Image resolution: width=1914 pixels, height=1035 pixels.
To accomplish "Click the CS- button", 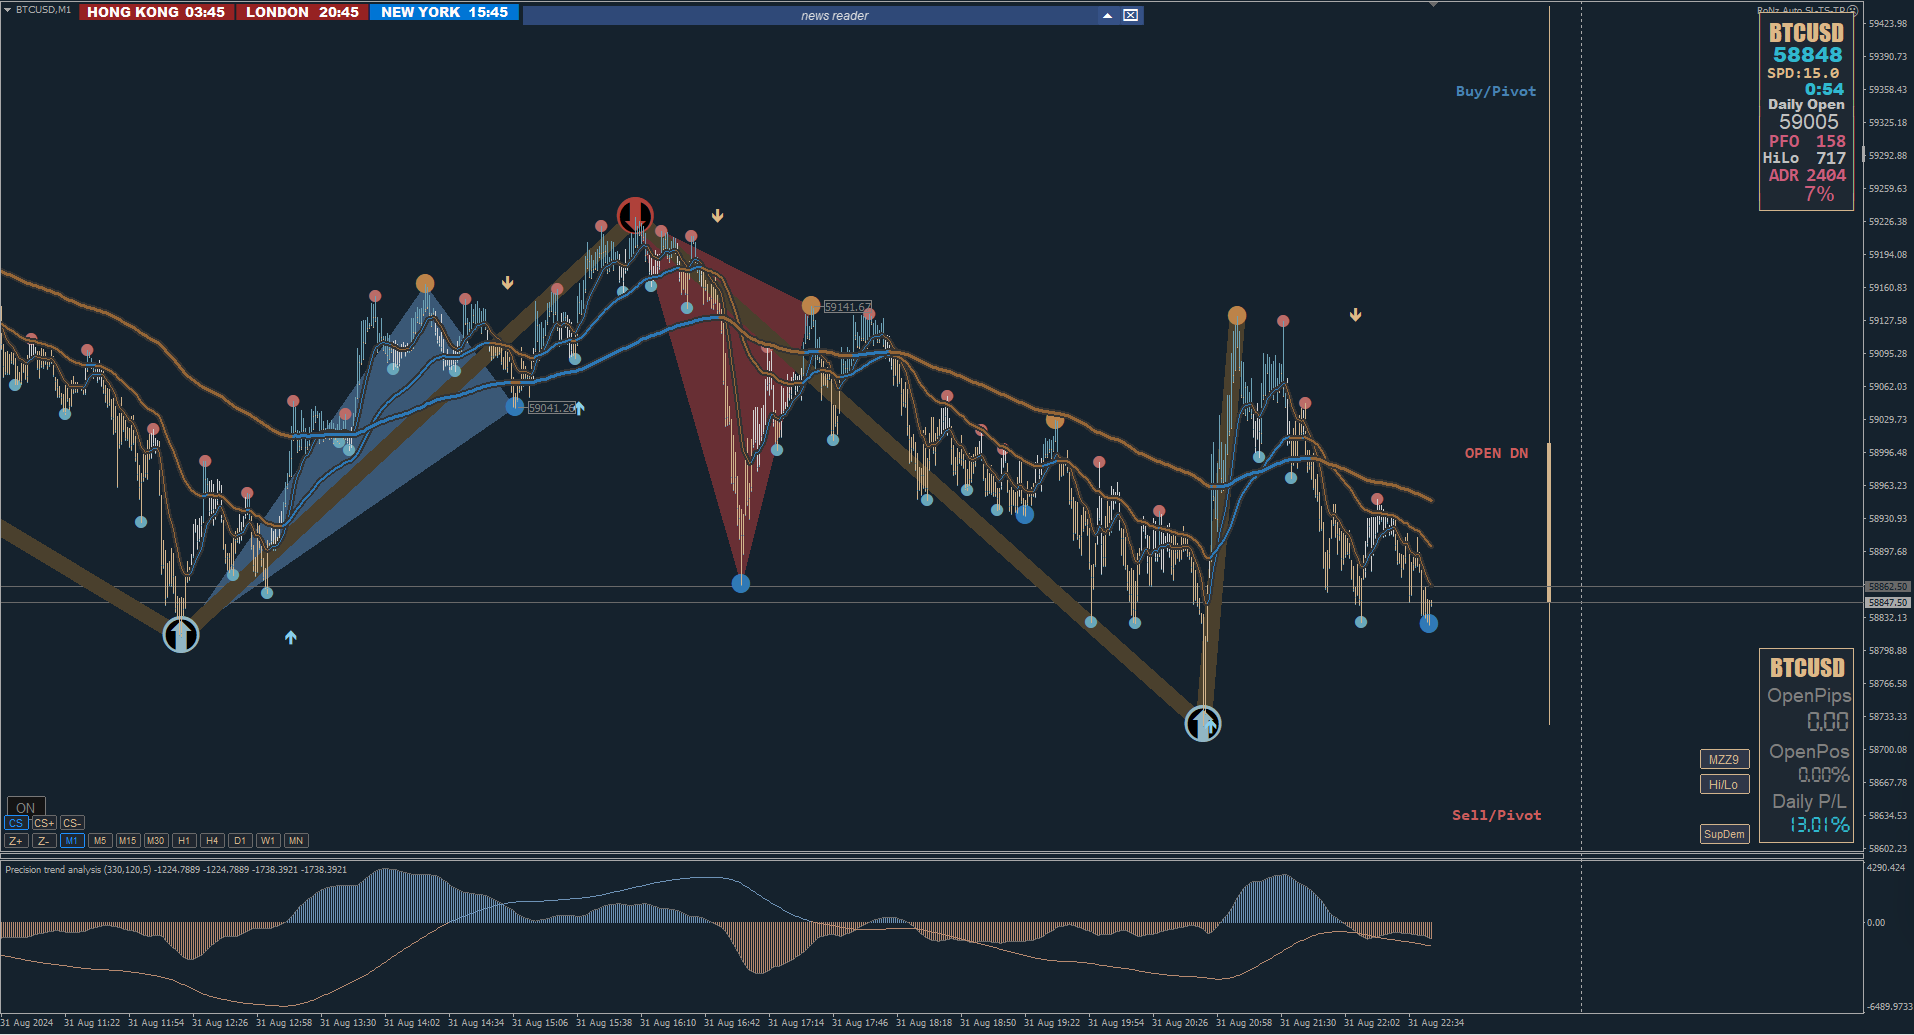I will coord(71,823).
